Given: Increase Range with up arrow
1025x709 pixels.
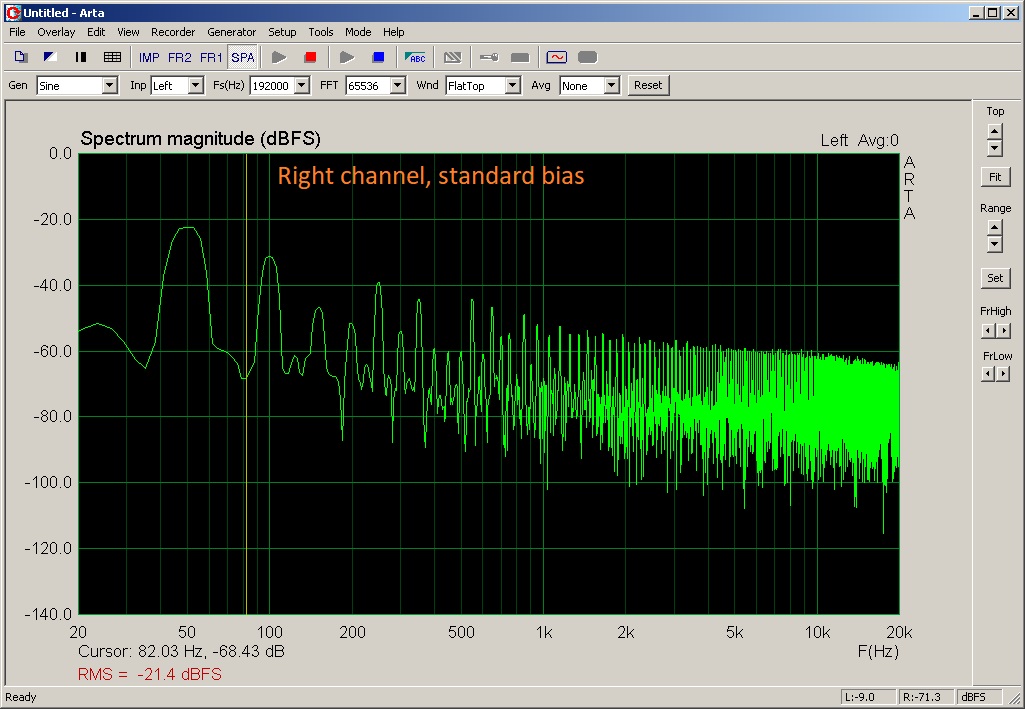Looking at the screenshot, I should pyautogui.click(x=994, y=227).
